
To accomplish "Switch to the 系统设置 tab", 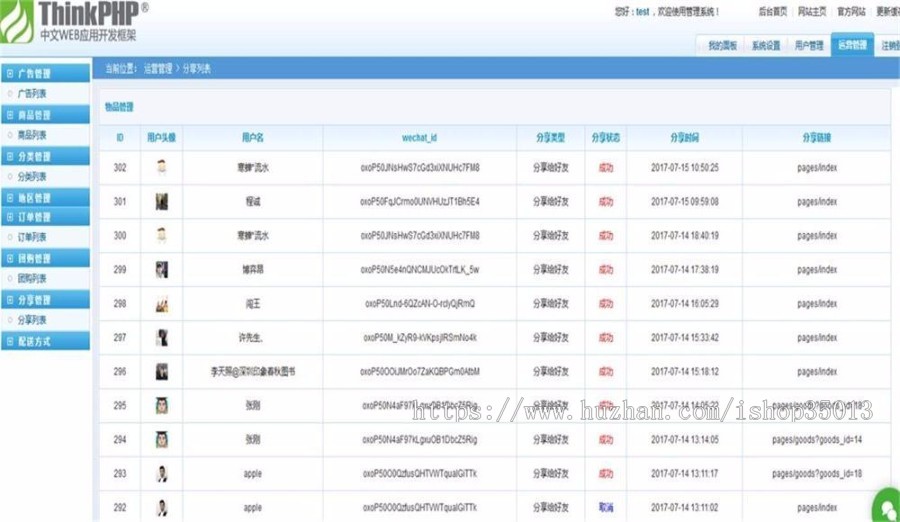I will [x=766, y=45].
